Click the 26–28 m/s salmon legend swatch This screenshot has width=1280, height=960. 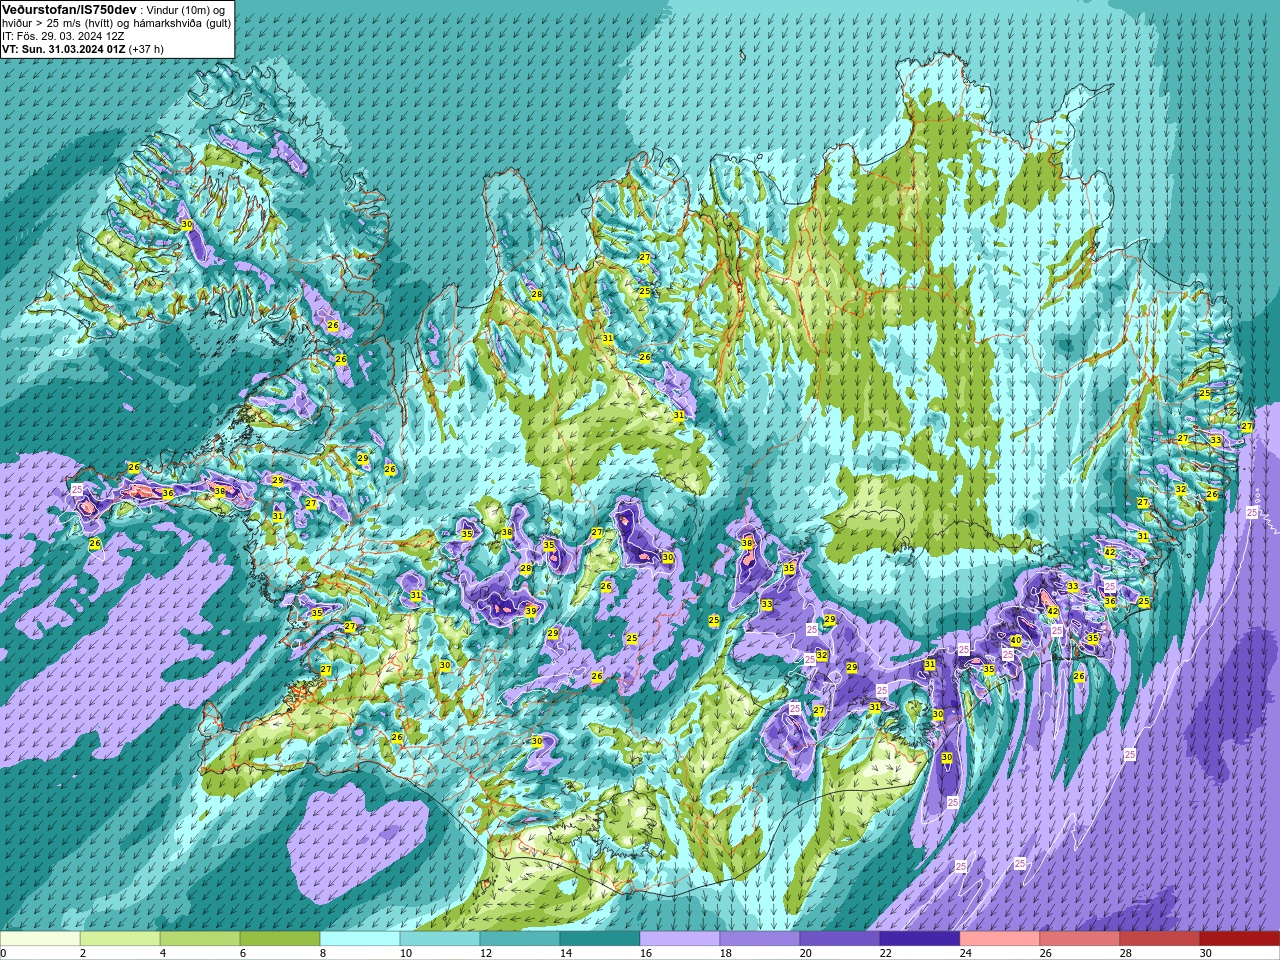(1080, 939)
